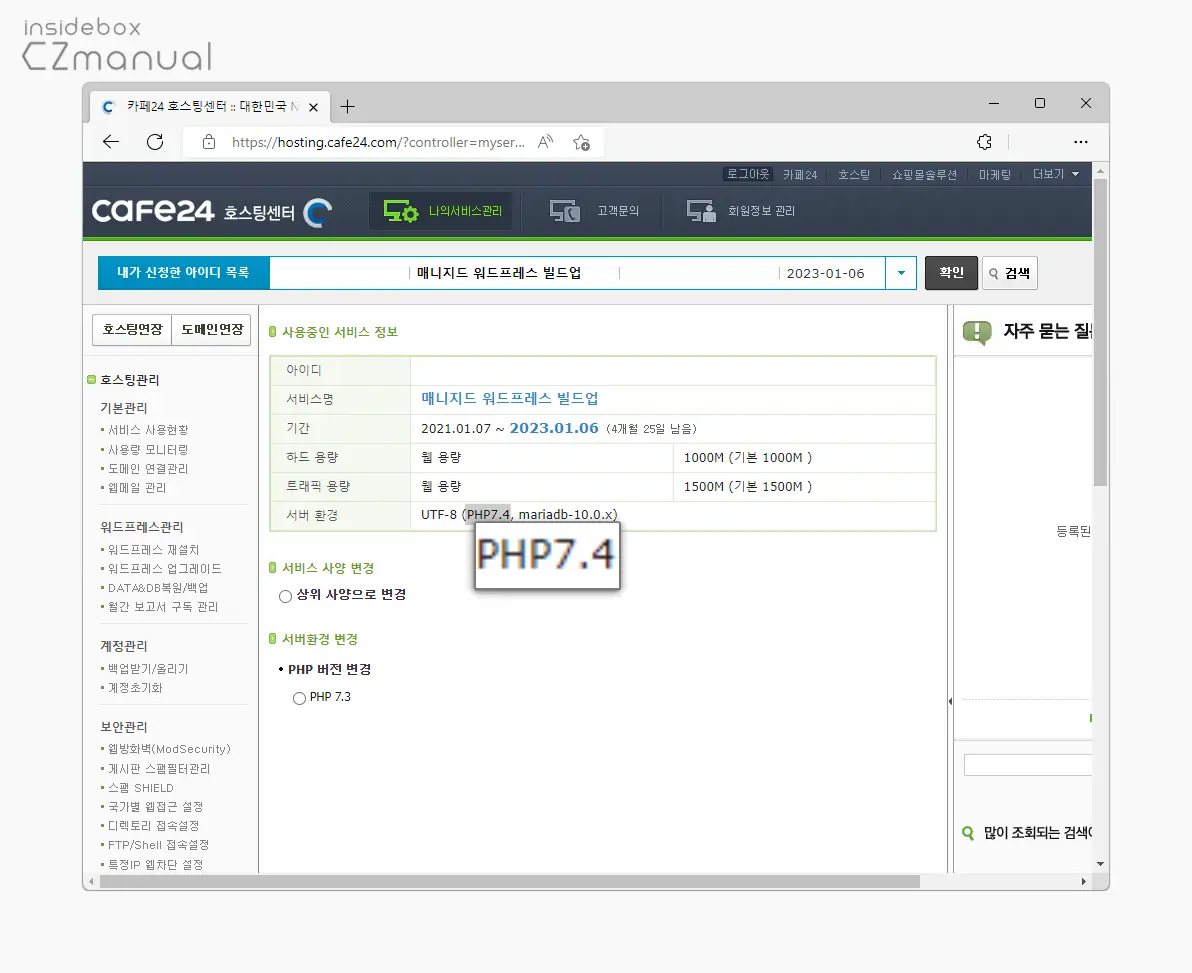
Task: Switch to the 나의서비스관리 tab
Action: 442,211
